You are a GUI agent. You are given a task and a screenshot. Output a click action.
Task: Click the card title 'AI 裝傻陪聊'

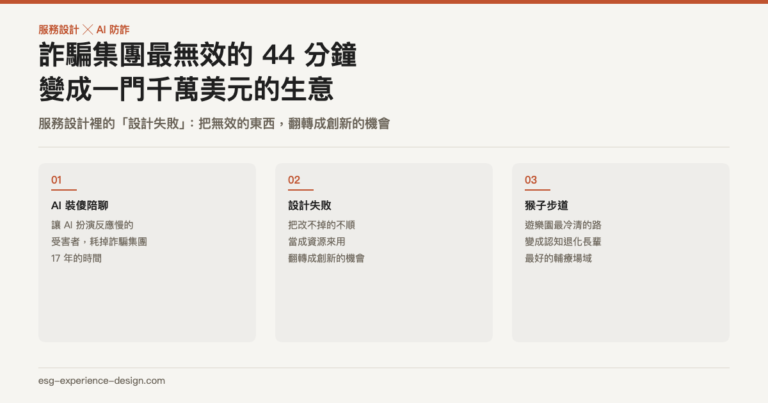click(x=79, y=206)
